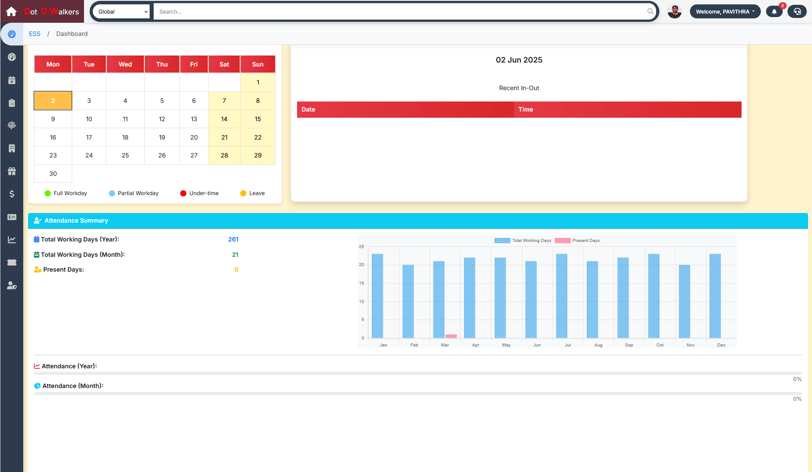This screenshot has width=812, height=472.
Task: Click the blue Partial Workday legend dot
Action: [112, 193]
